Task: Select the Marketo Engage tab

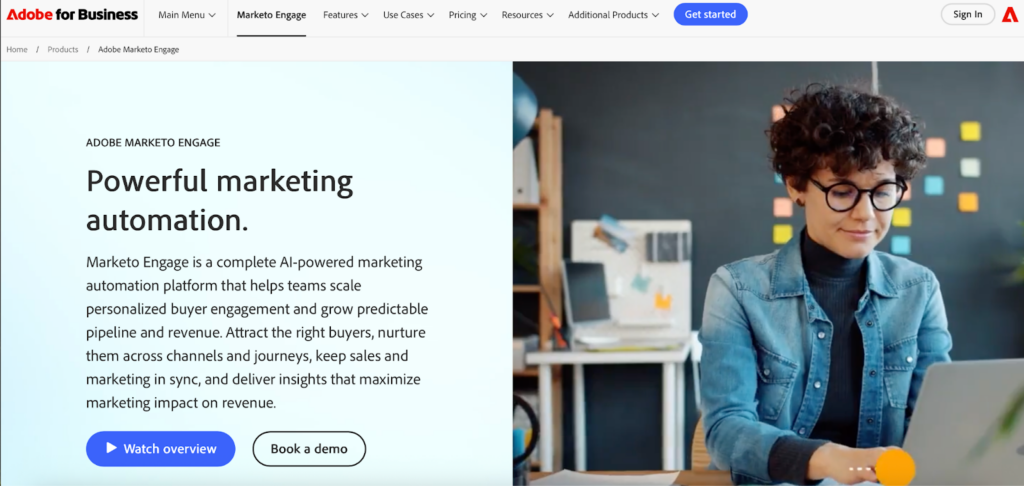Action: (271, 14)
